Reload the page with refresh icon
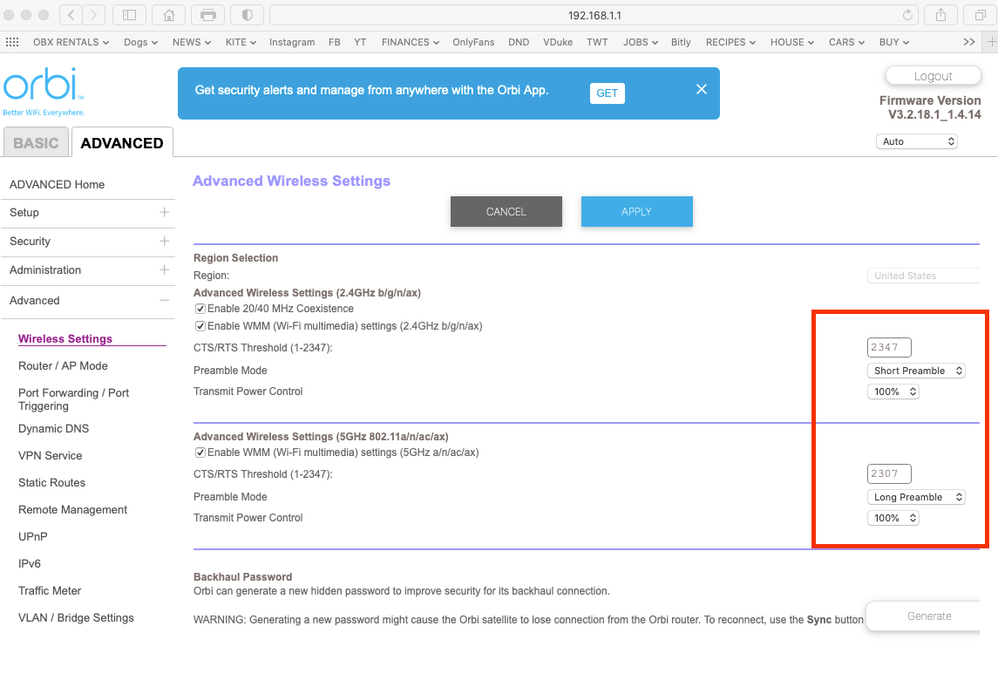Screen dimensions: 998x695 pos(908,15)
